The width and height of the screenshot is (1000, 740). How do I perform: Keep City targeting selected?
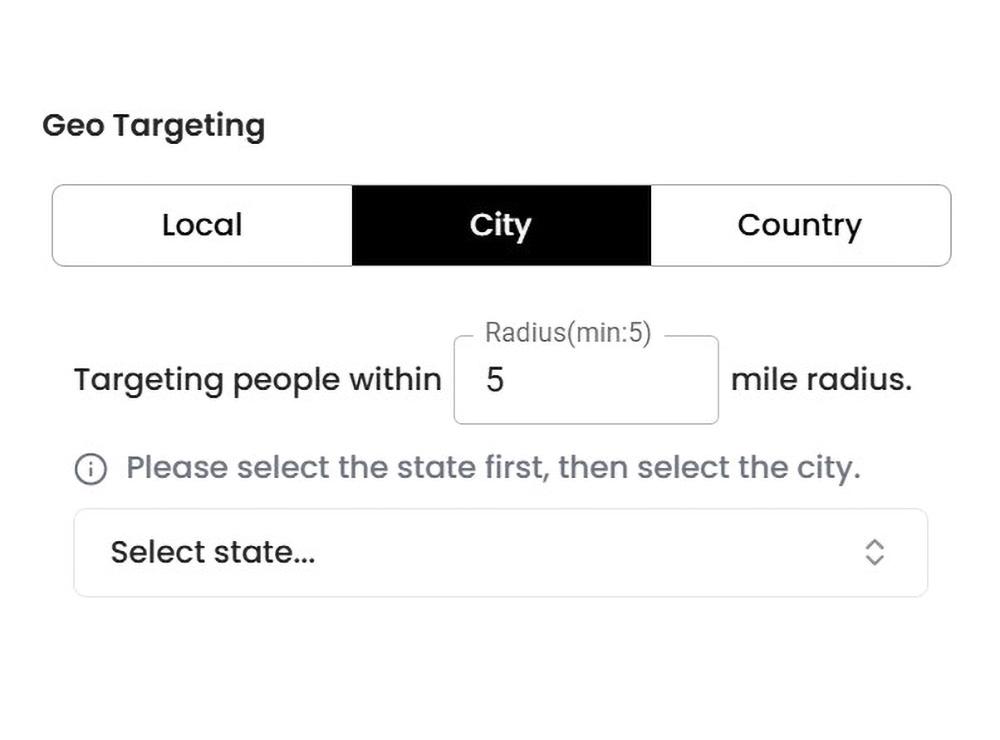(500, 225)
